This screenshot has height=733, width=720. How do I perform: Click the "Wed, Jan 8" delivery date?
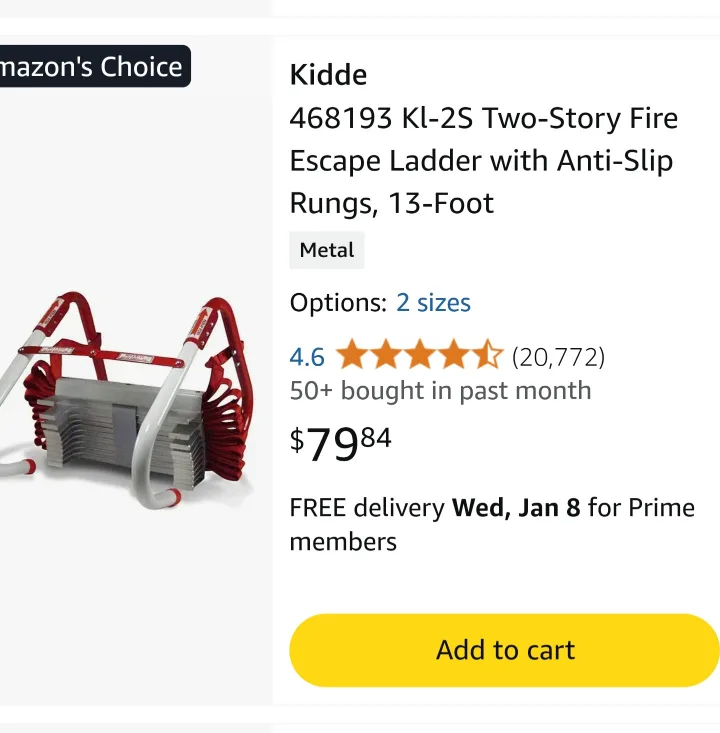516,508
